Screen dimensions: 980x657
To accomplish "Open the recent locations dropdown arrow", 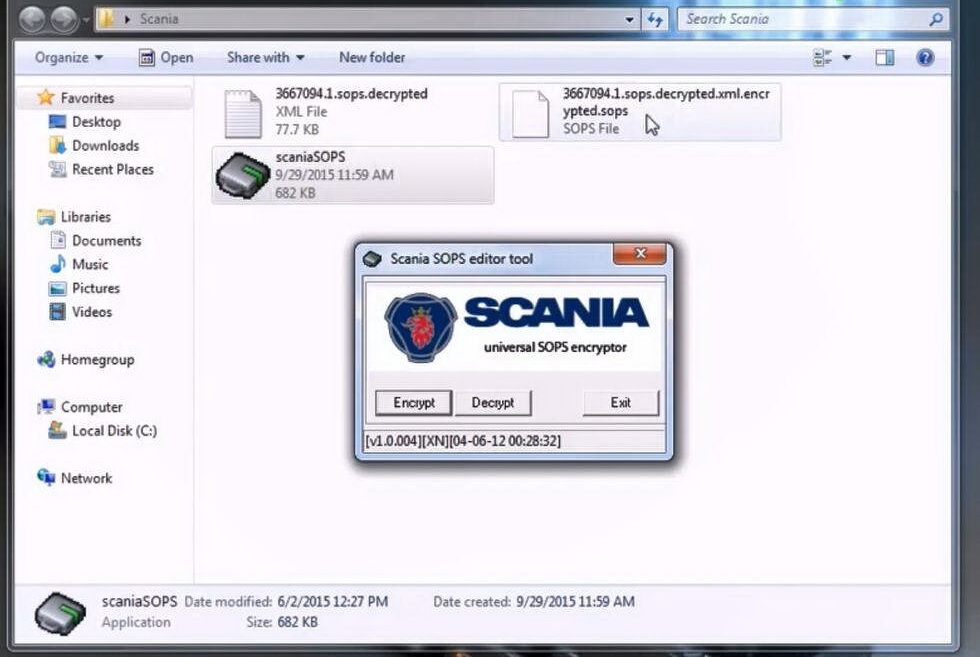I will (86, 20).
